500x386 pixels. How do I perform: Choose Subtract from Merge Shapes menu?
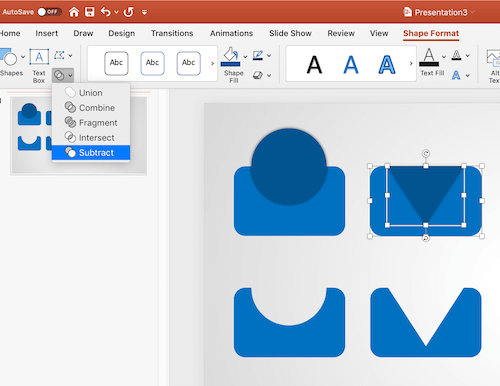pos(91,153)
